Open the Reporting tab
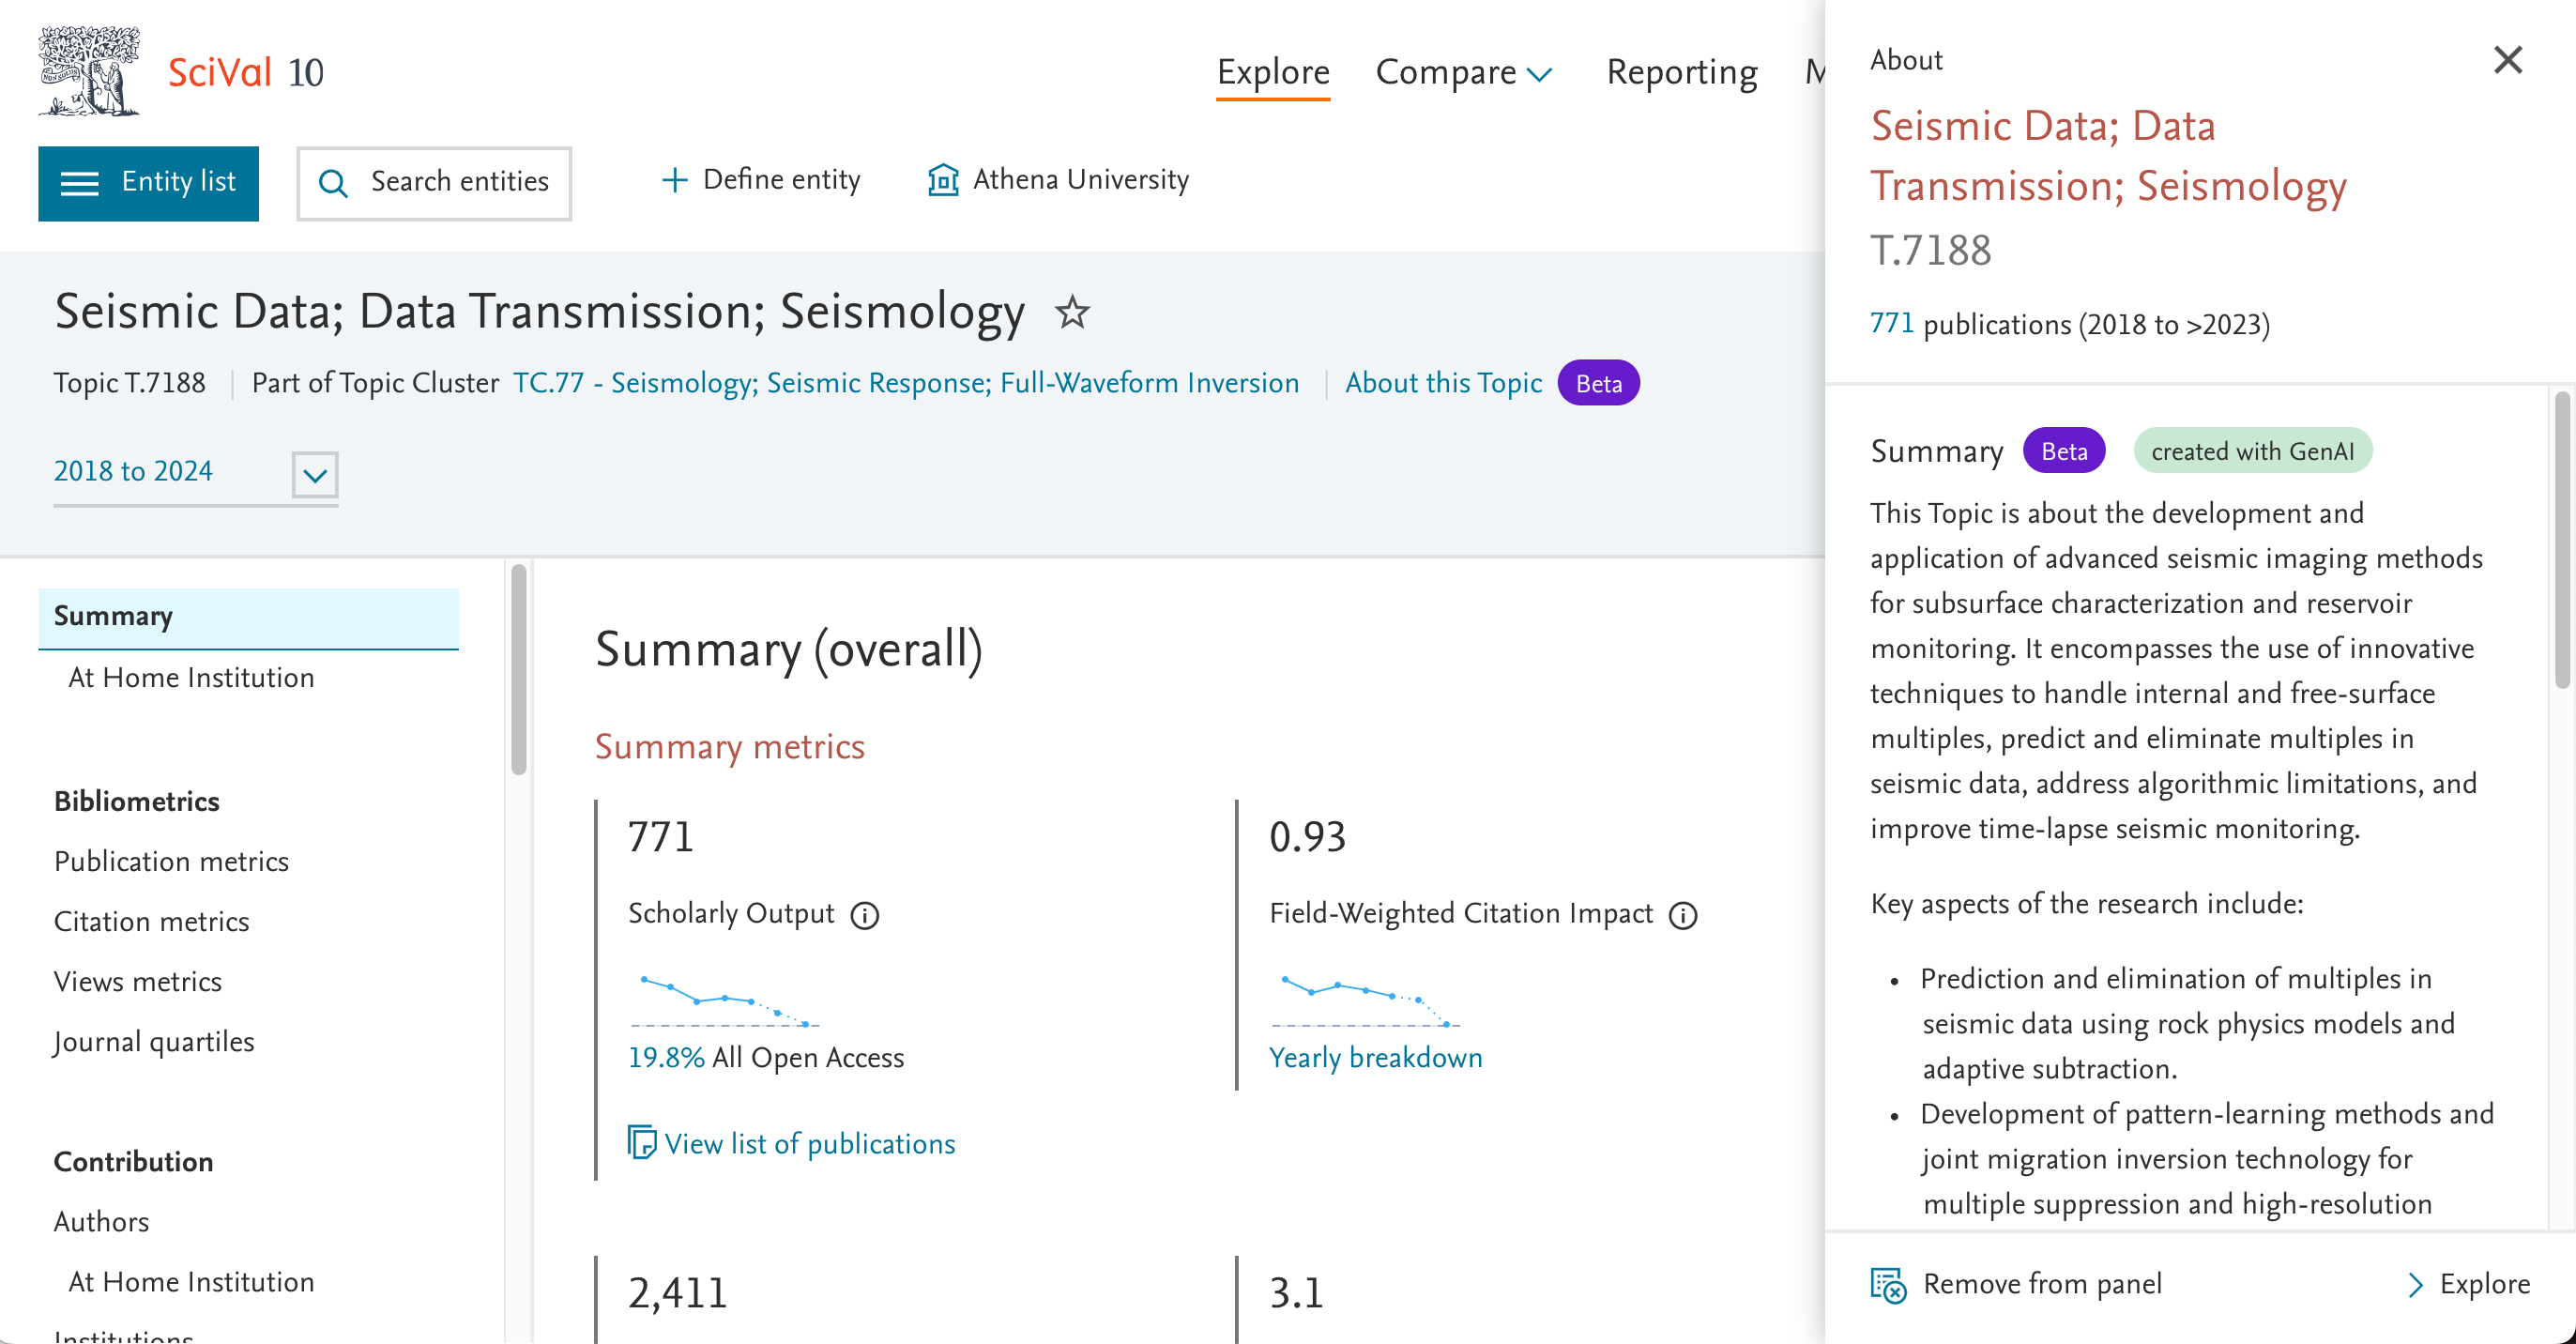2576x1344 pixels. pyautogui.click(x=1681, y=73)
